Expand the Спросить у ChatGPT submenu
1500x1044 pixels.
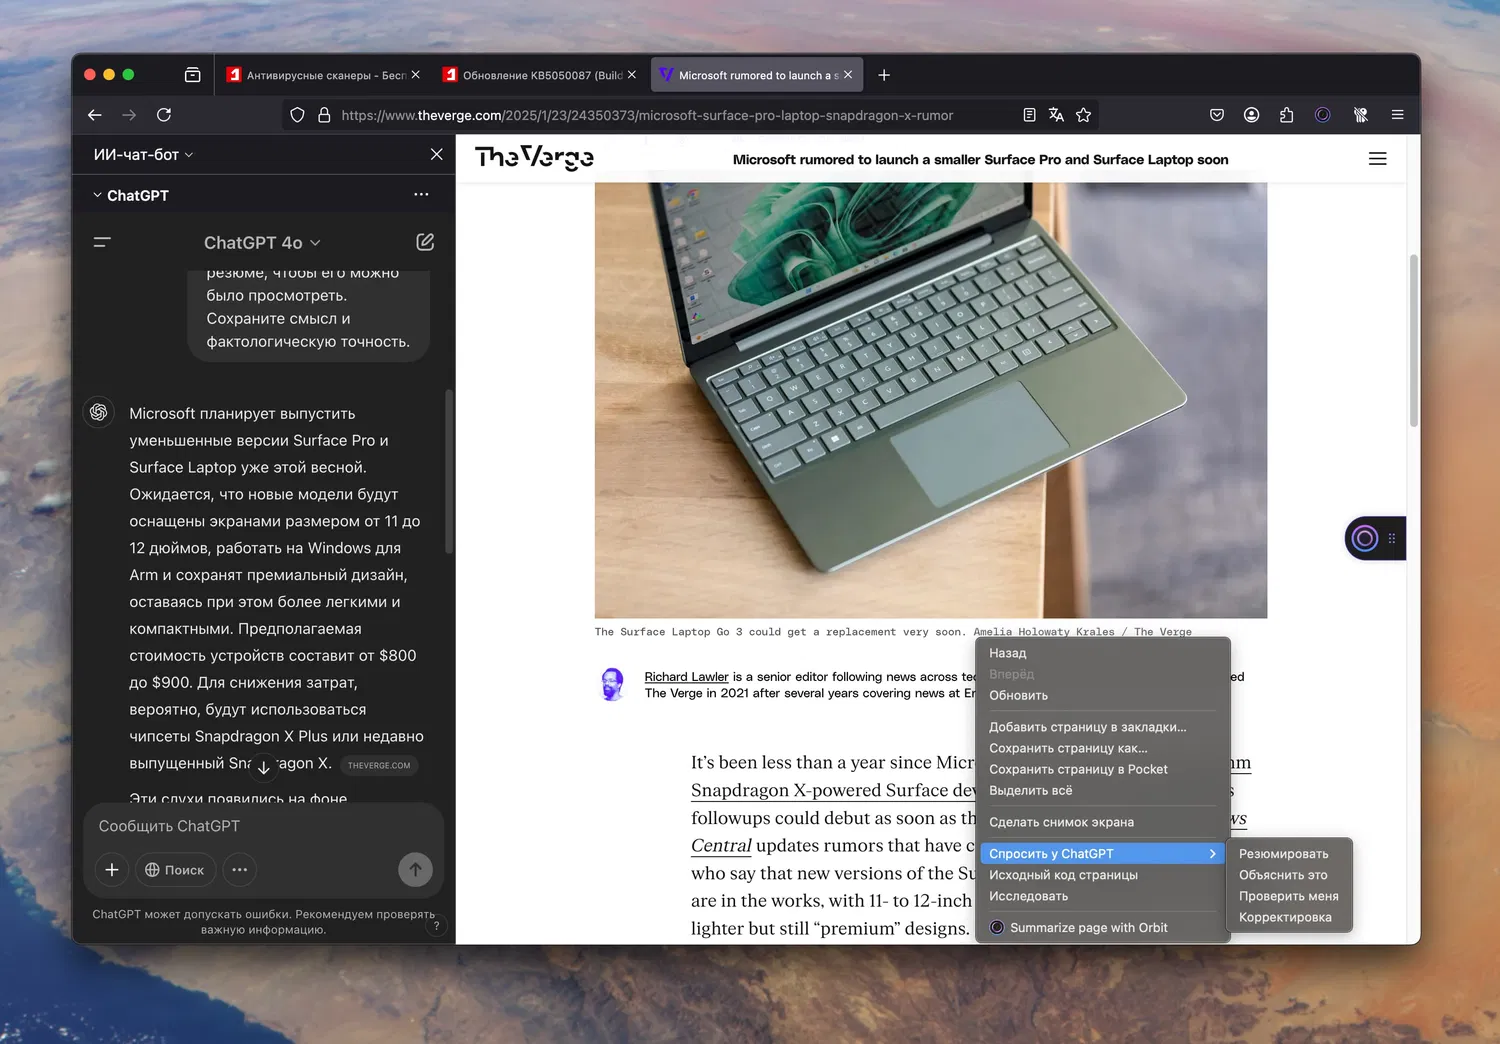pyautogui.click(x=1101, y=854)
